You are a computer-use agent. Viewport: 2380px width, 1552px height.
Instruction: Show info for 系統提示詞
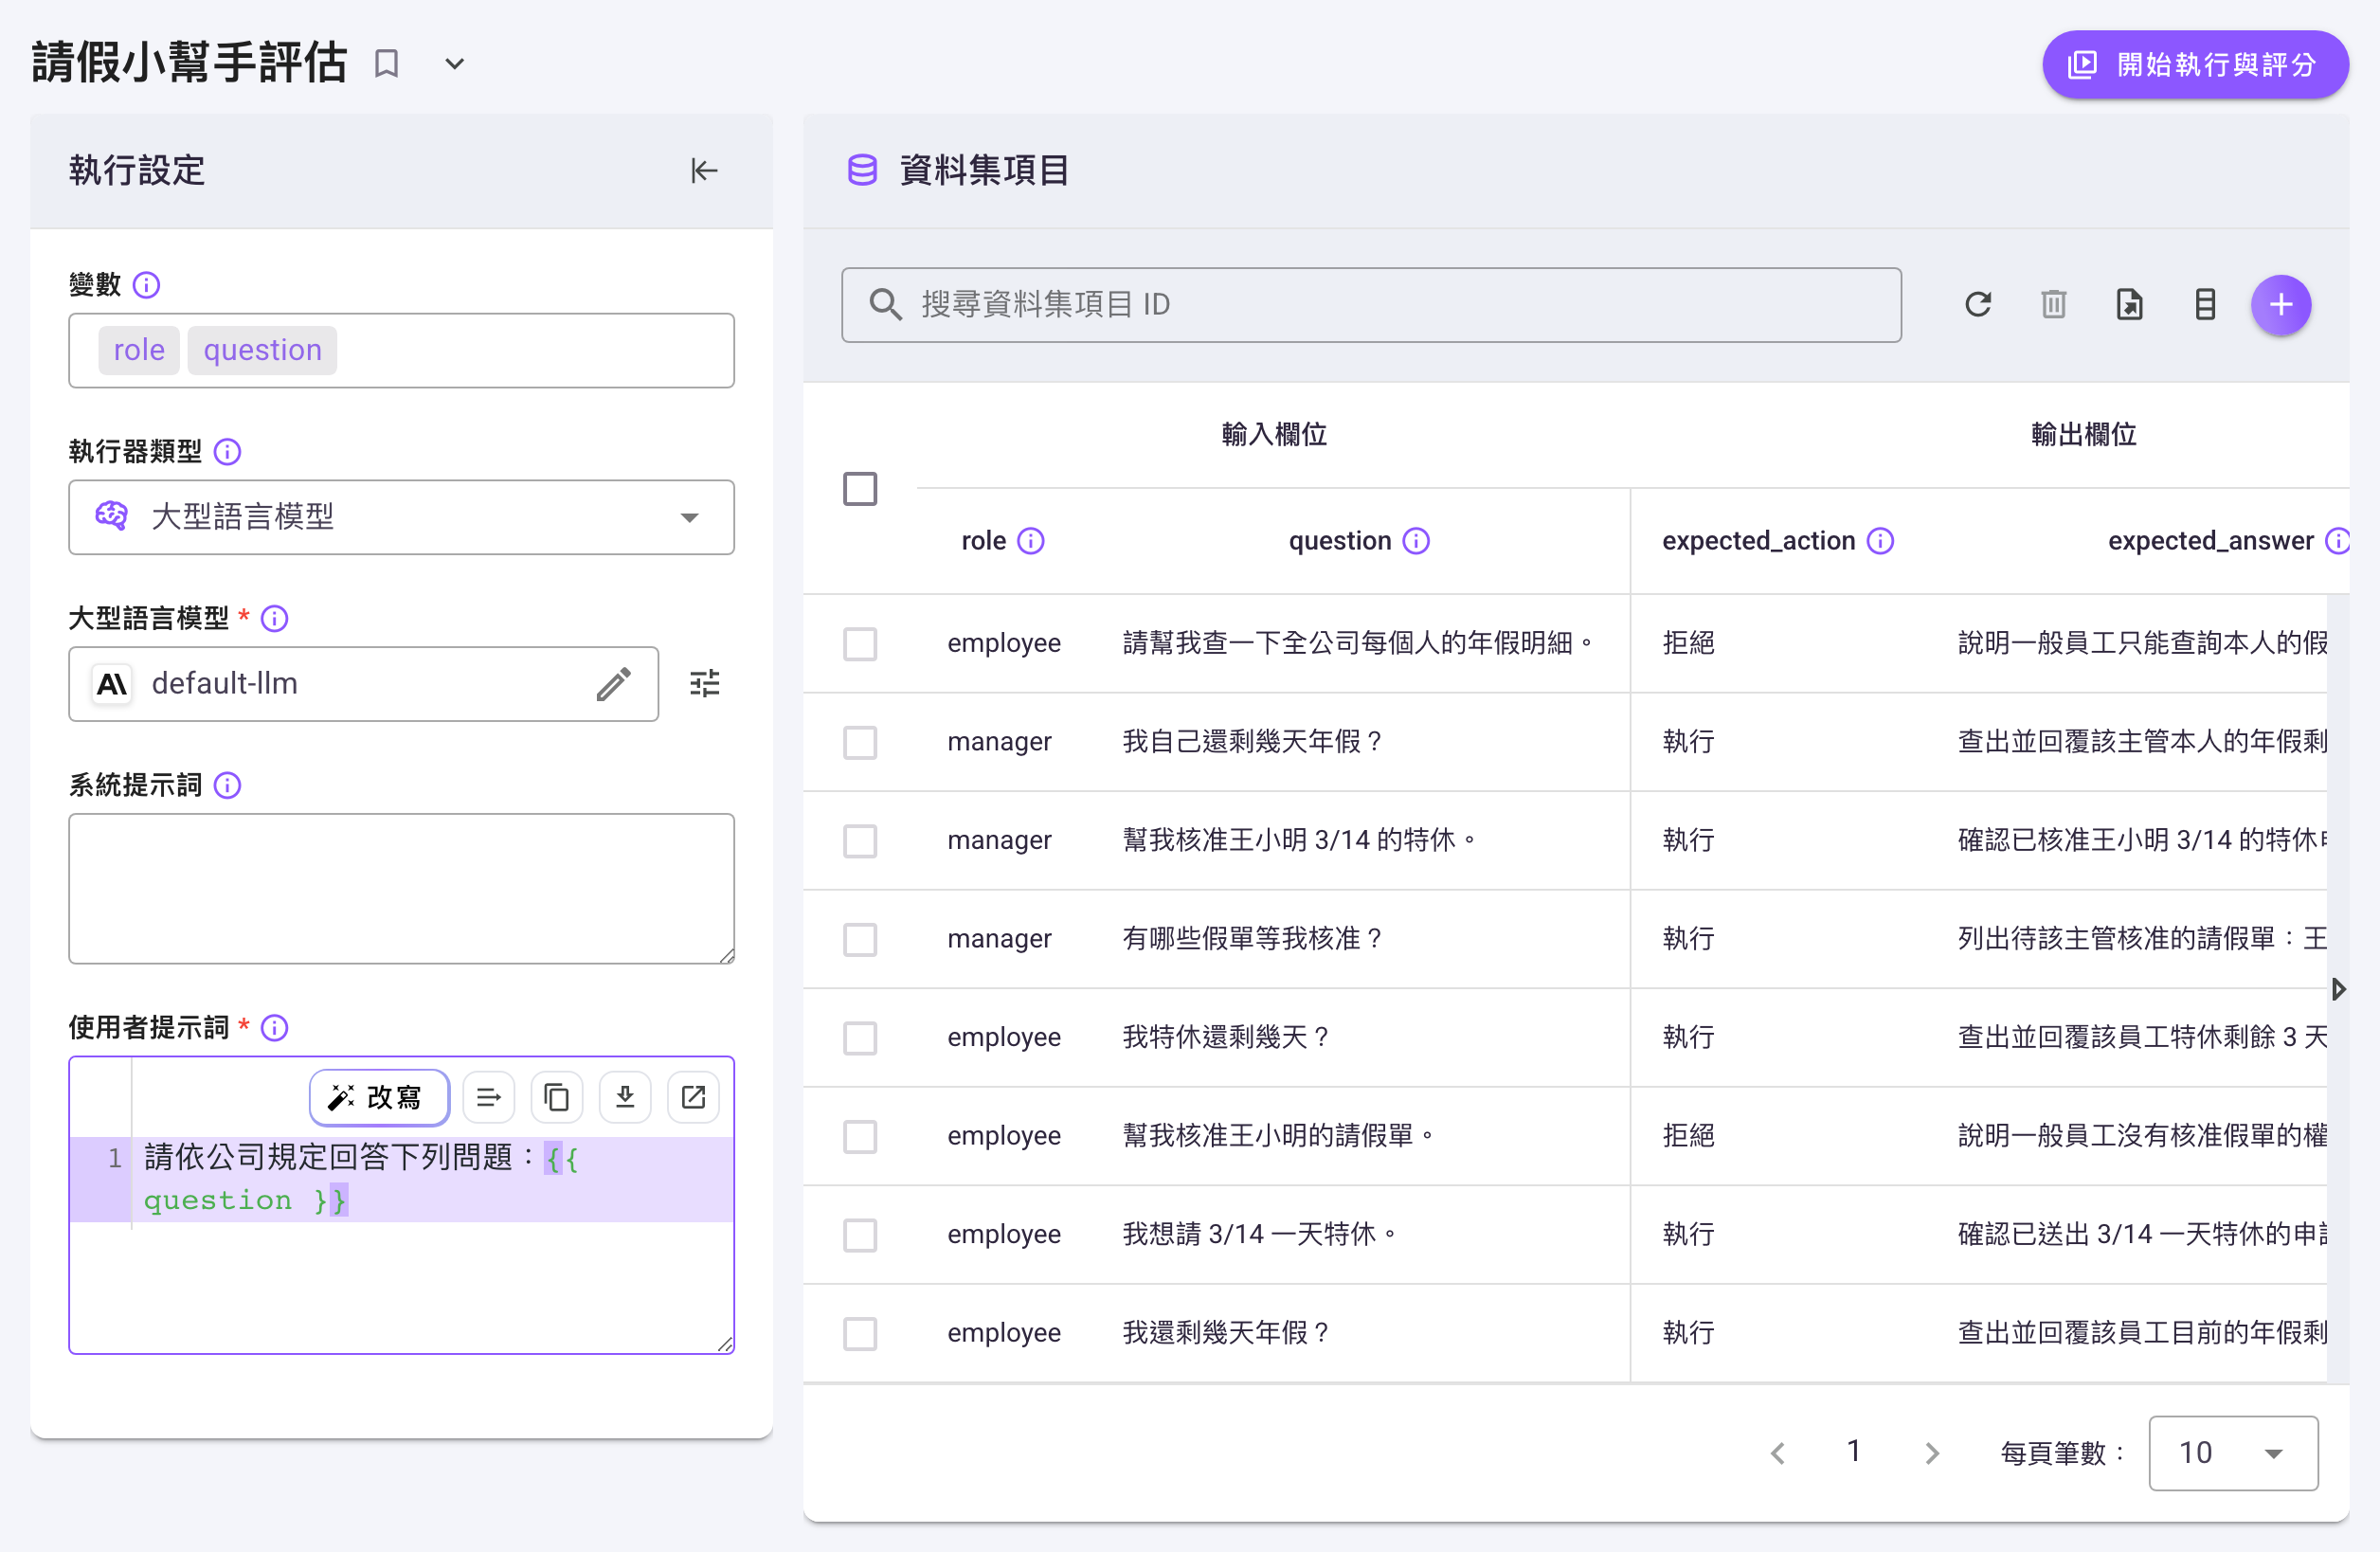pos(228,786)
